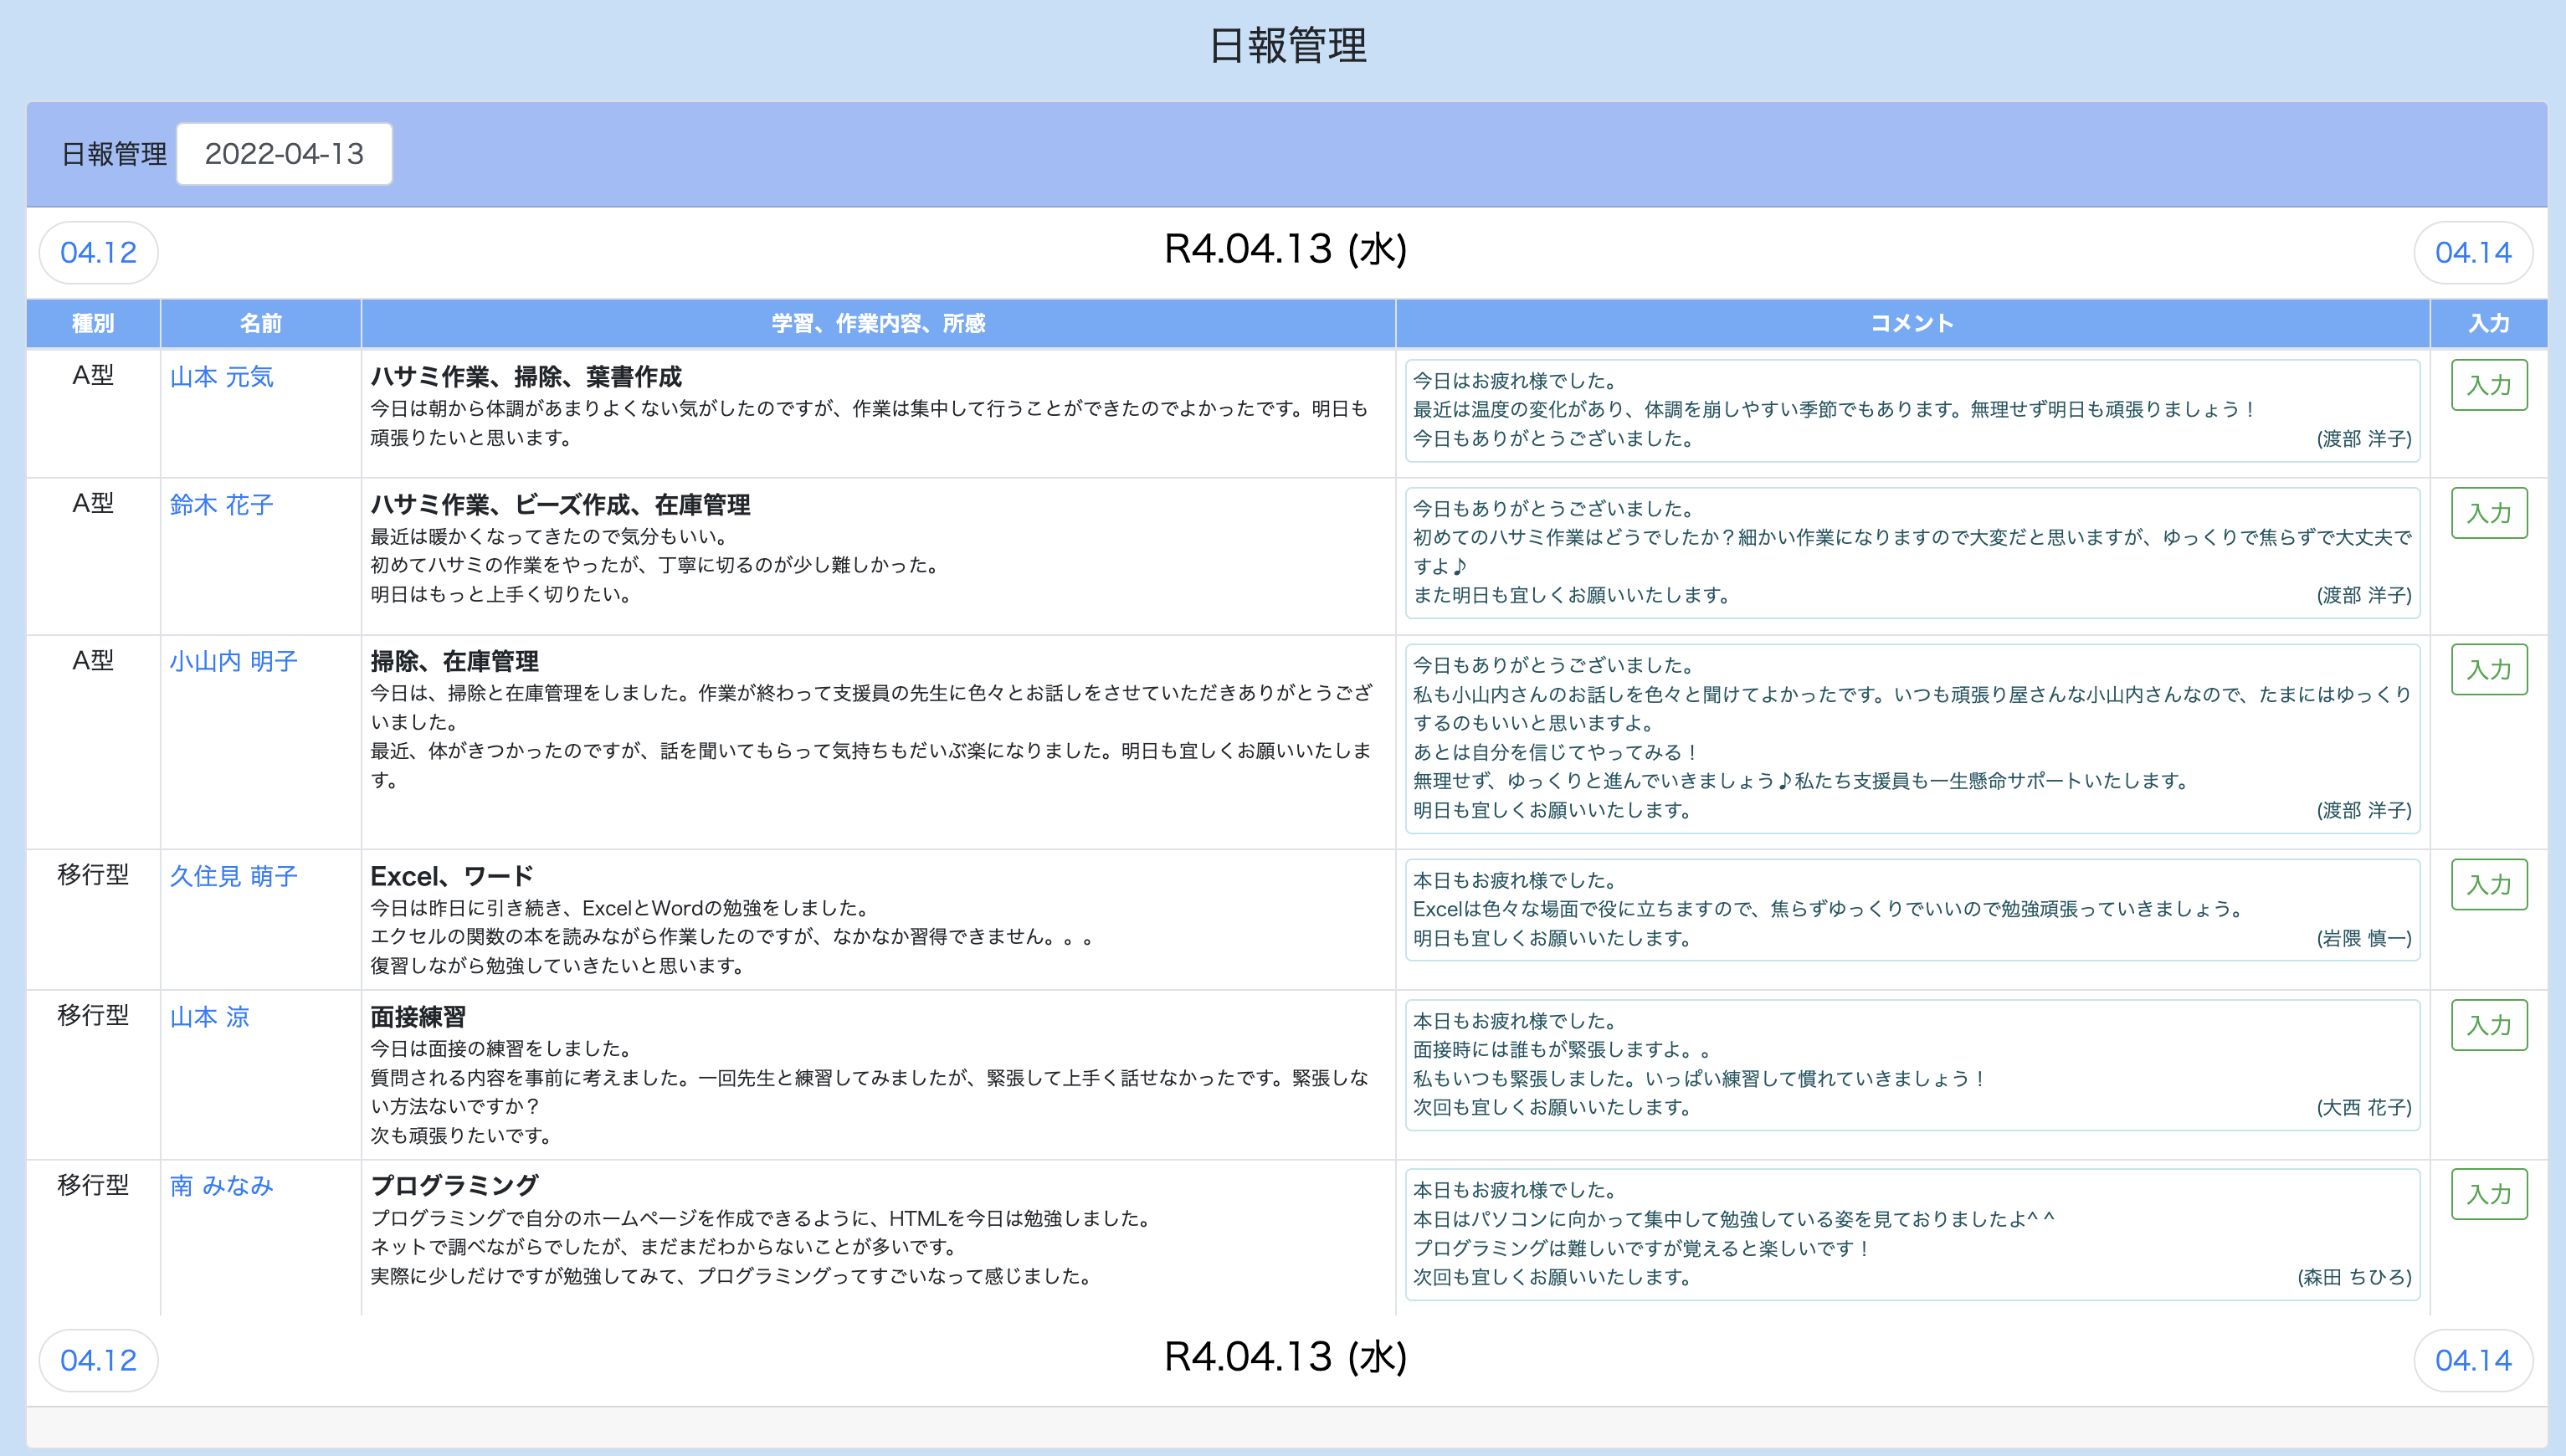
Task: Click the コメント column header
Action: [1911, 323]
